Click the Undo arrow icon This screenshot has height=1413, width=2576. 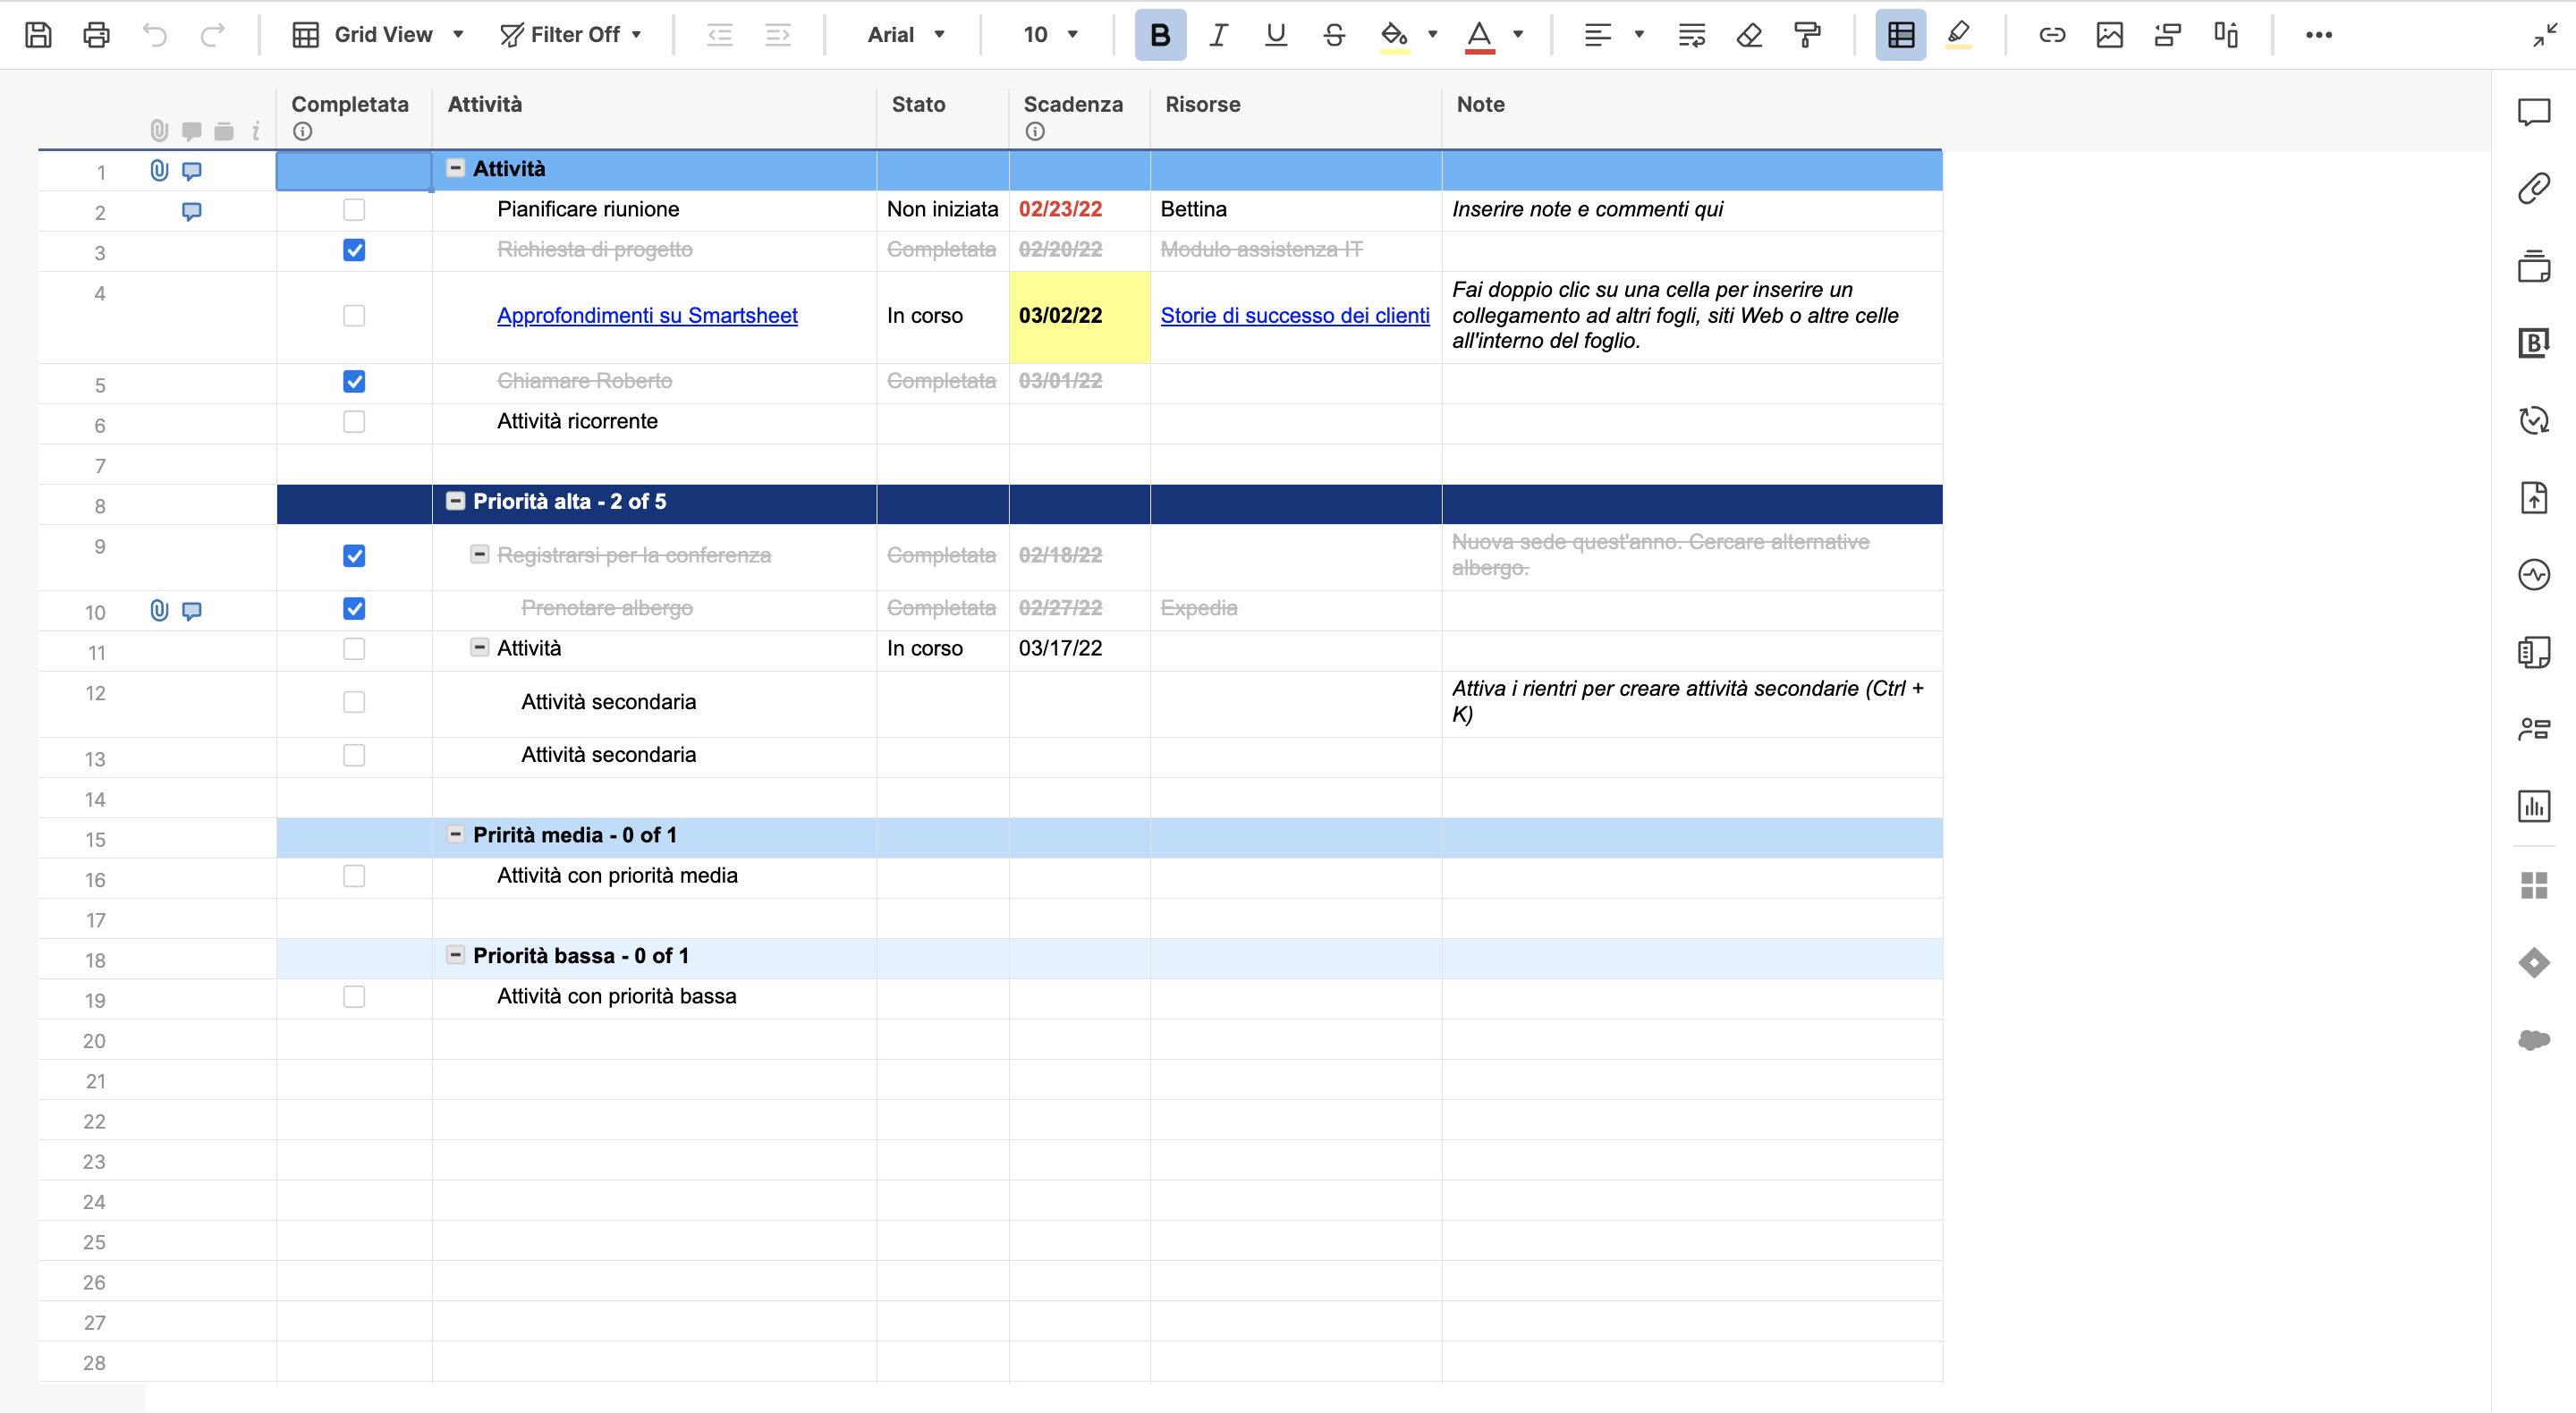click(x=155, y=35)
